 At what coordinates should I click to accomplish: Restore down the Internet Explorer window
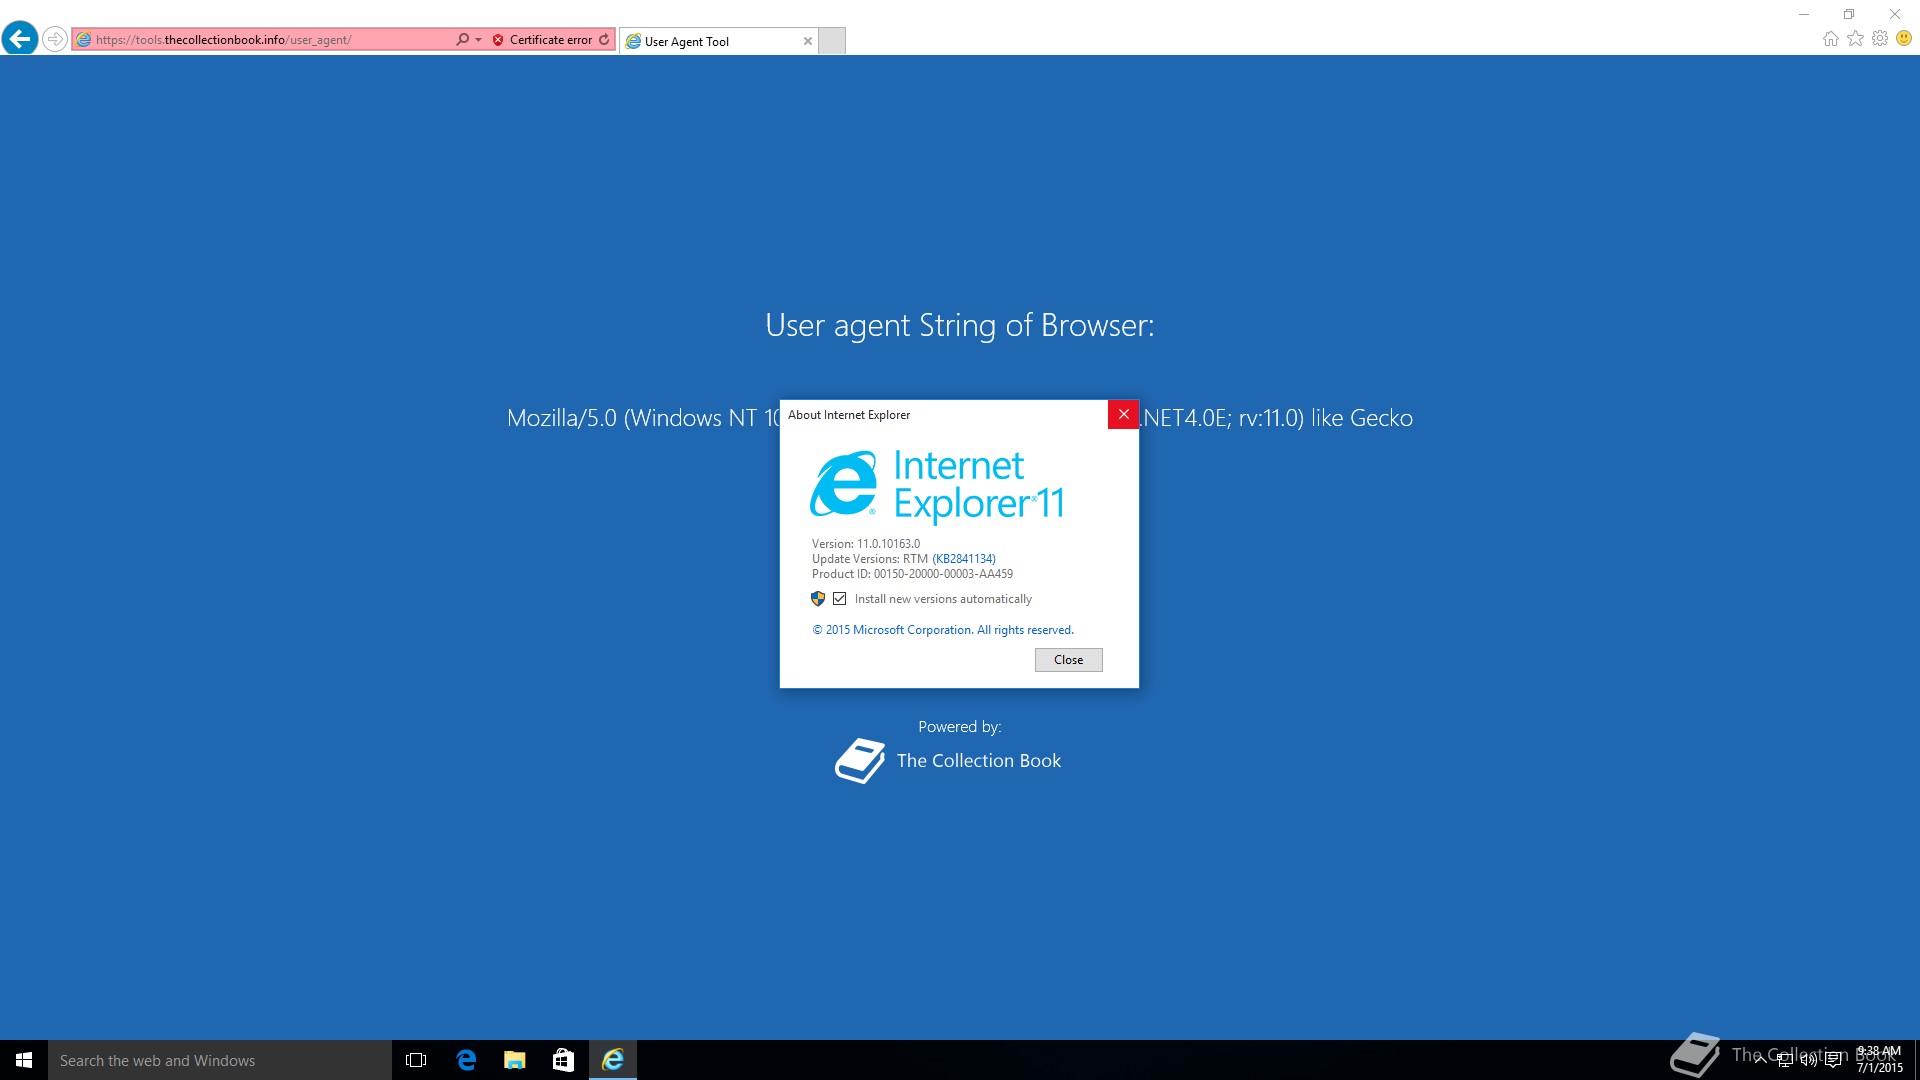point(1849,14)
